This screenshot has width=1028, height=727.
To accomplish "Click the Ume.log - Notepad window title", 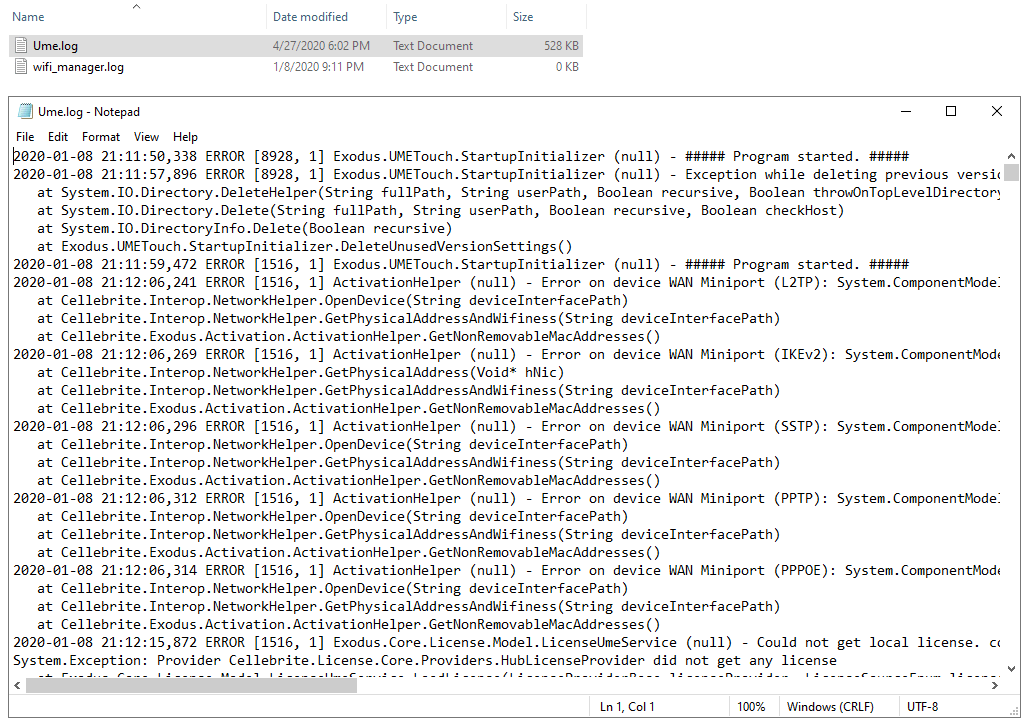I will click(89, 111).
